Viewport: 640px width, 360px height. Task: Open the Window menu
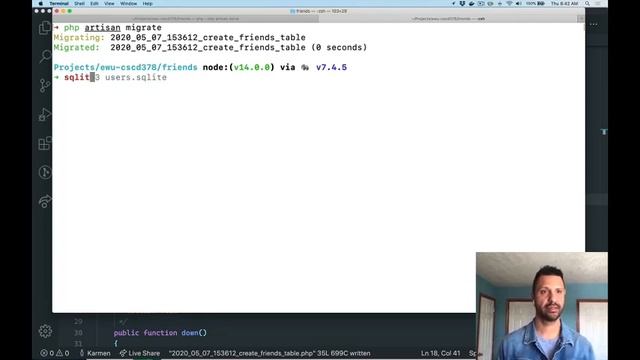pos(129,3)
